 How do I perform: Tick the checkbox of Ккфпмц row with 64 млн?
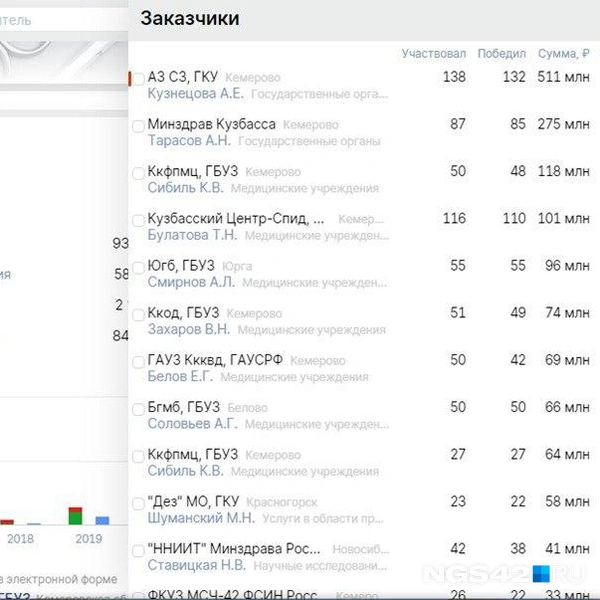tap(138, 457)
